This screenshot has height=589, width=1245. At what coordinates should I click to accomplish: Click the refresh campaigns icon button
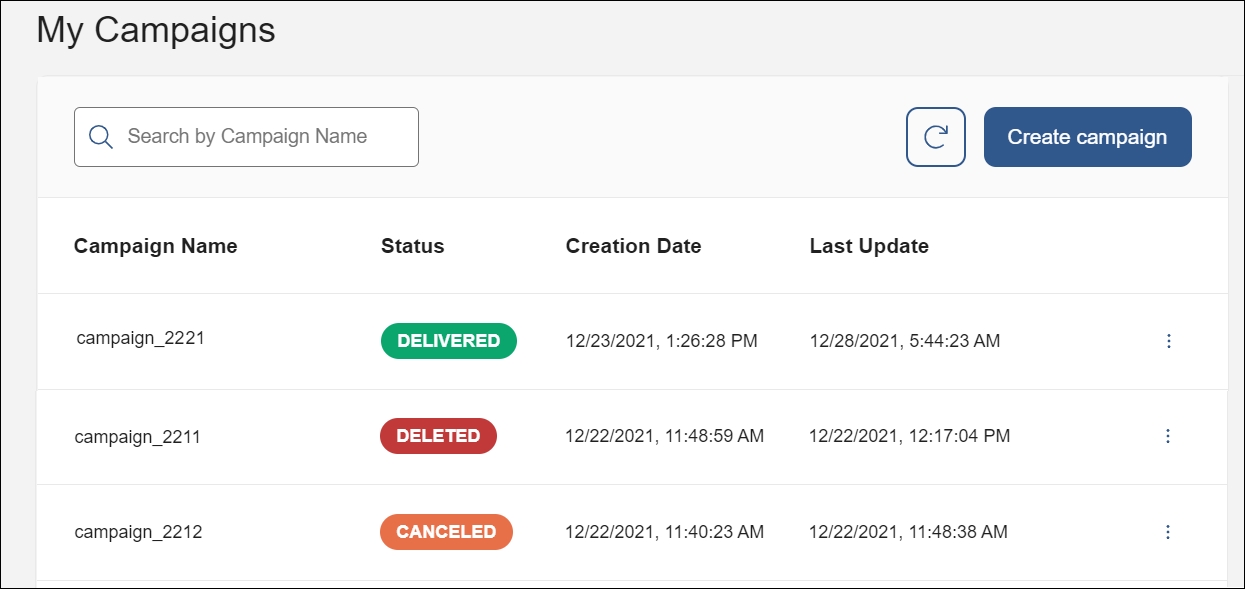(x=935, y=137)
